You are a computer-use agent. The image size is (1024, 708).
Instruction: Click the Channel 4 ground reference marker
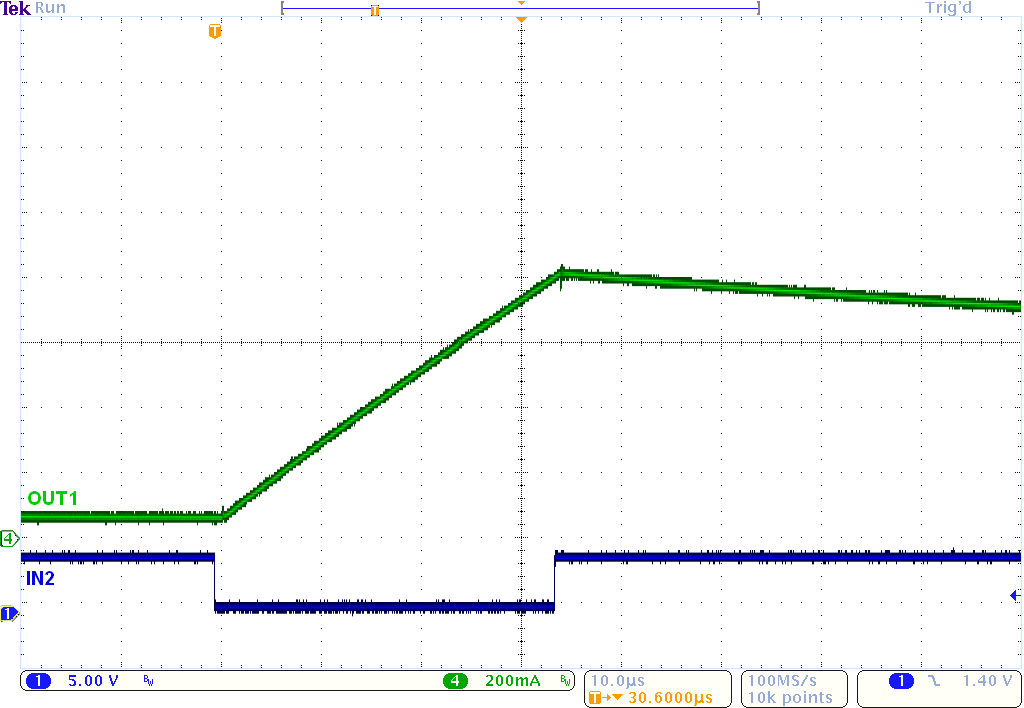click(x=8, y=538)
